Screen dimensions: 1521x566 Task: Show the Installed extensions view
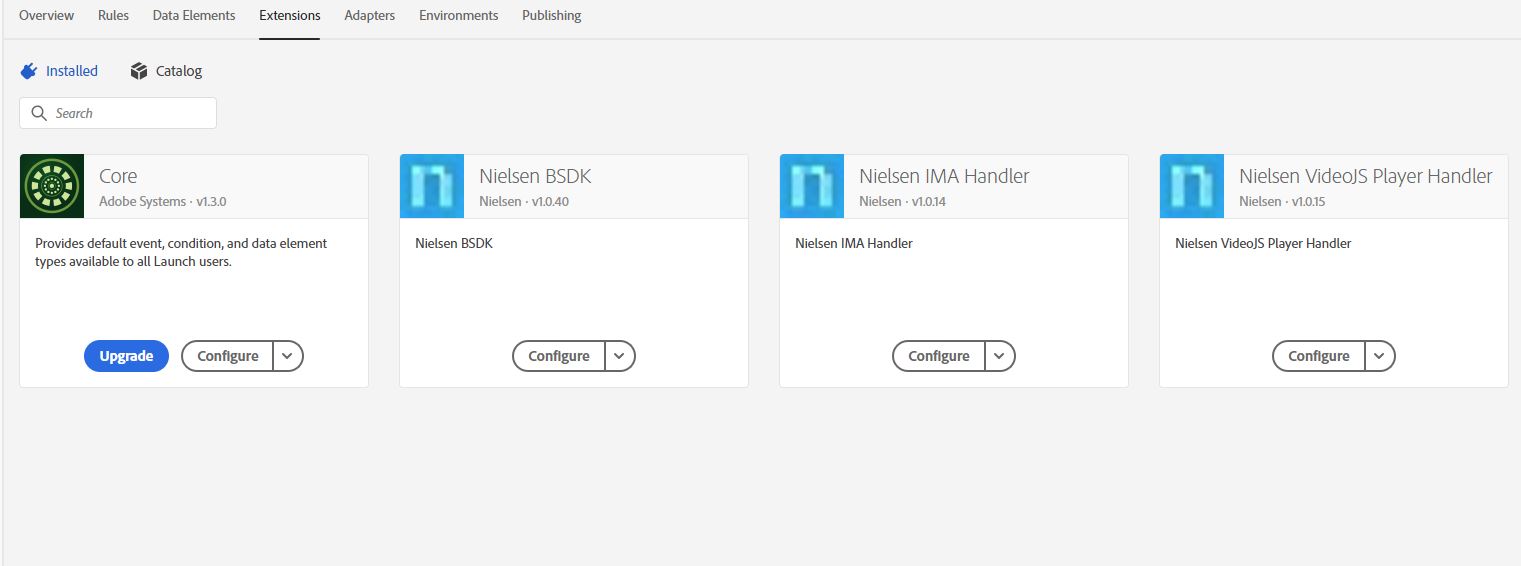point(59,71)
